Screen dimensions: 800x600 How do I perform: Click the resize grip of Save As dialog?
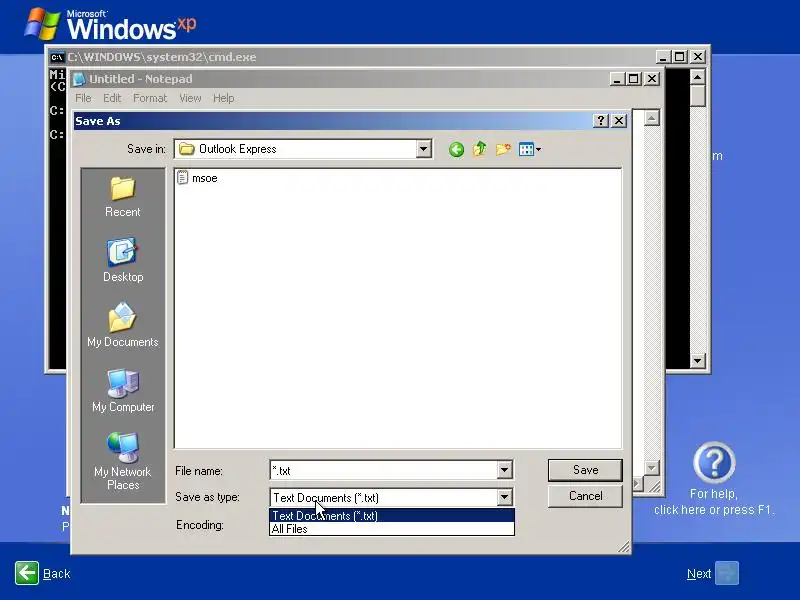(623, 547)
